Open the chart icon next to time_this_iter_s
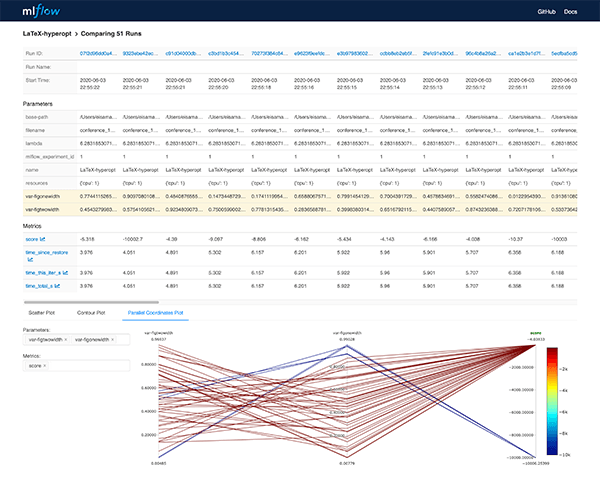The height and width of the screenshot is (487, 600). click(65, 273)
